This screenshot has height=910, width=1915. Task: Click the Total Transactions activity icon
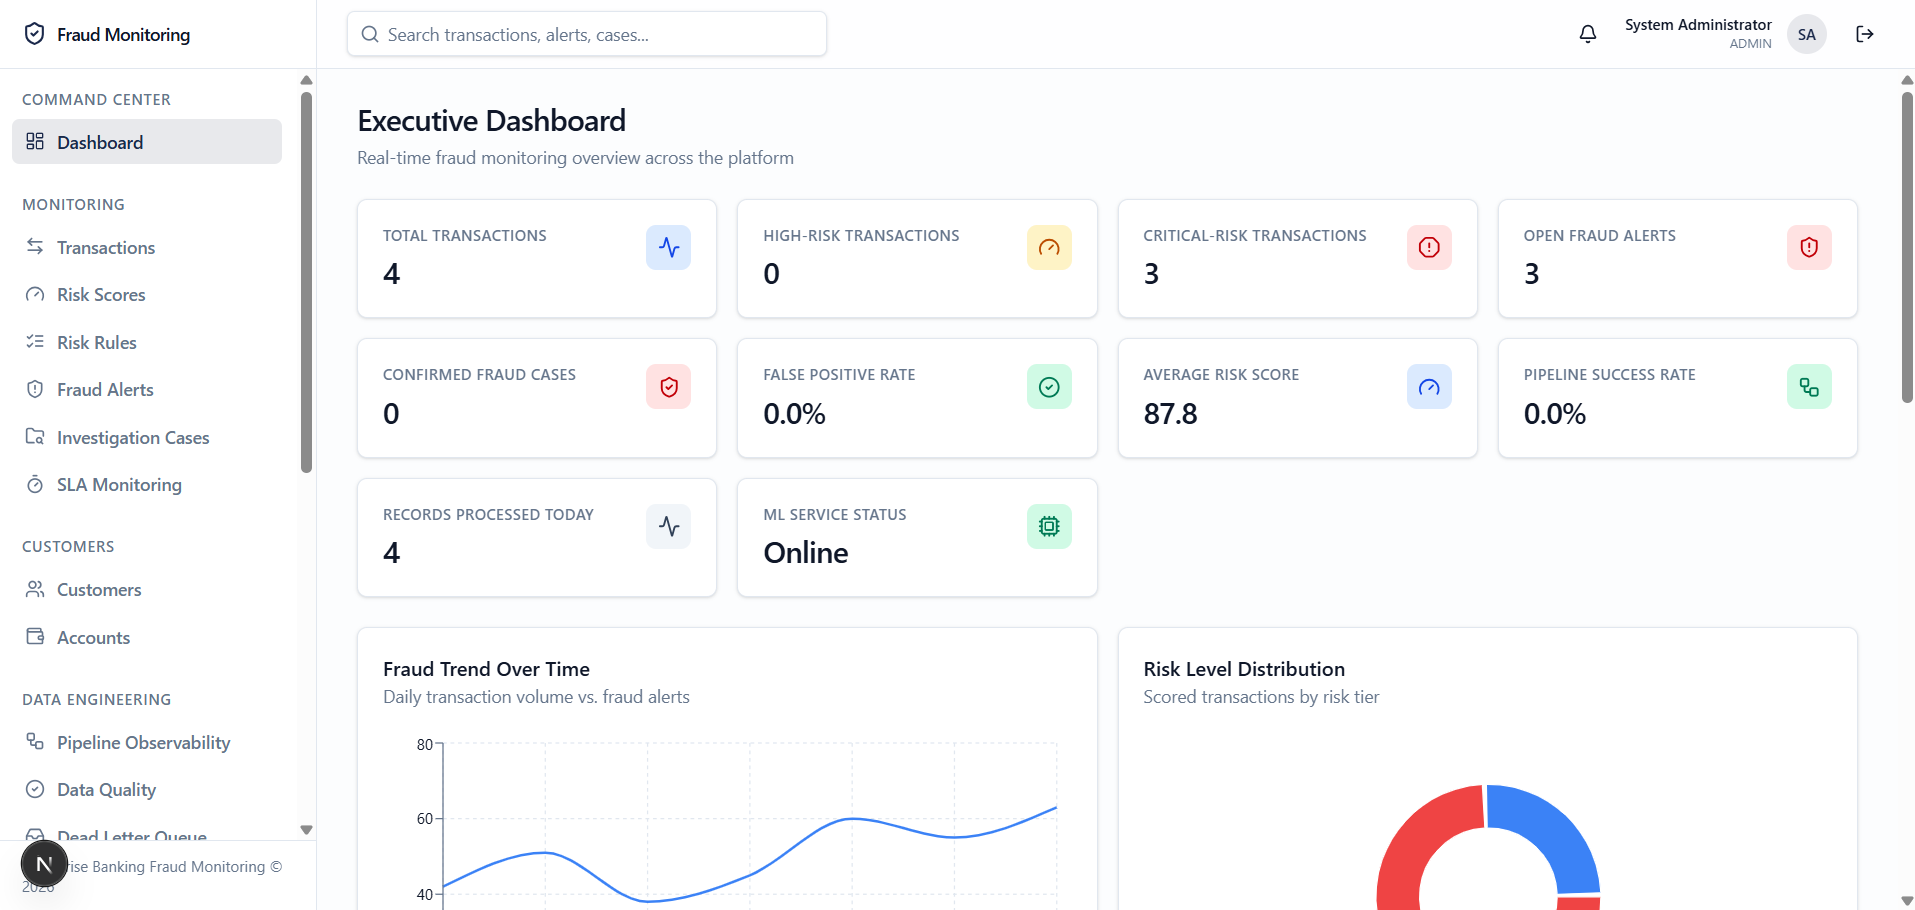pos(668,247)
